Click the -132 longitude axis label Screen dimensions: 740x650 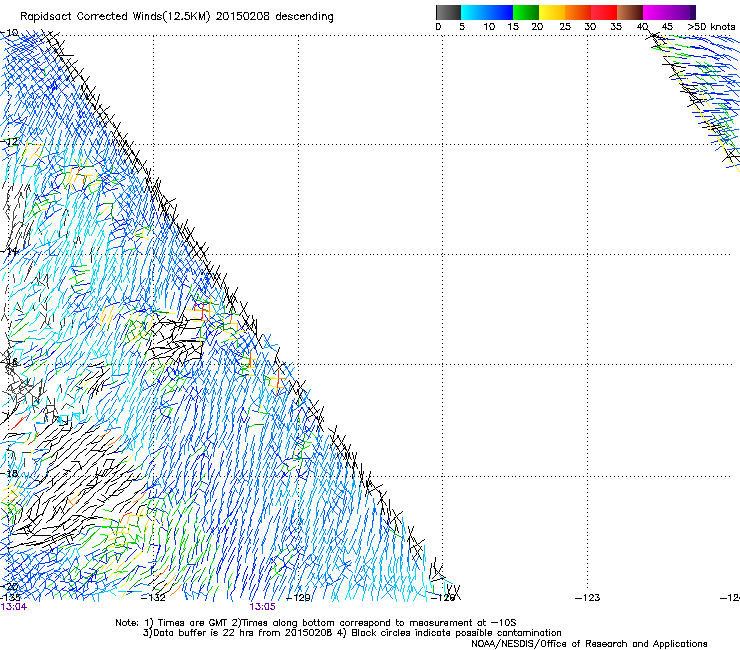click(x=153, y=598)
